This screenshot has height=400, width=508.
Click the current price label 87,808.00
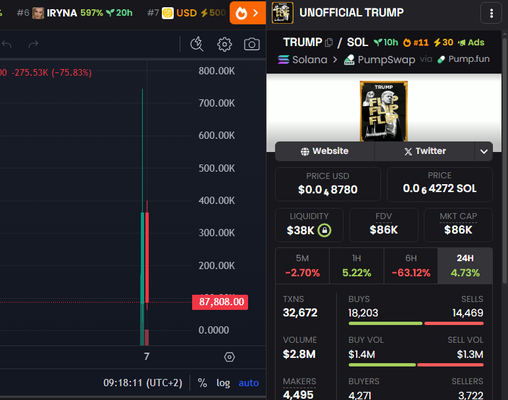click(220, 302)
